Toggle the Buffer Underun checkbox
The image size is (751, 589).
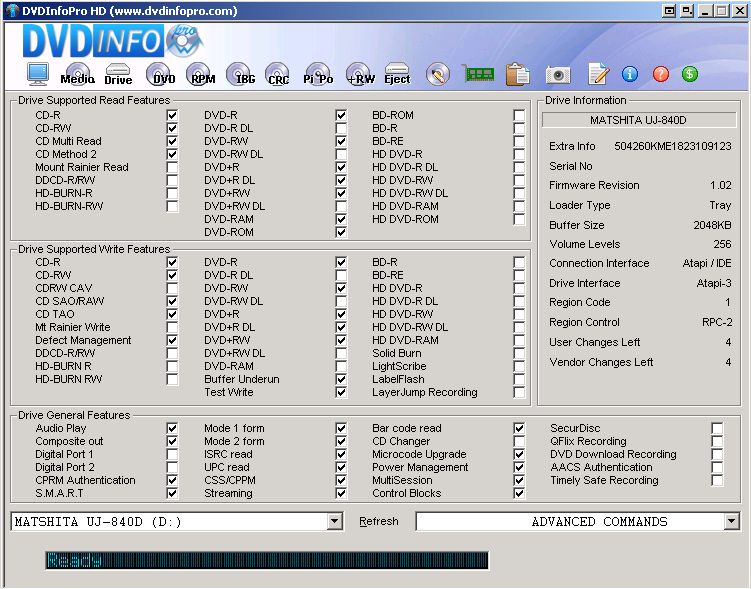coord(341,379)
